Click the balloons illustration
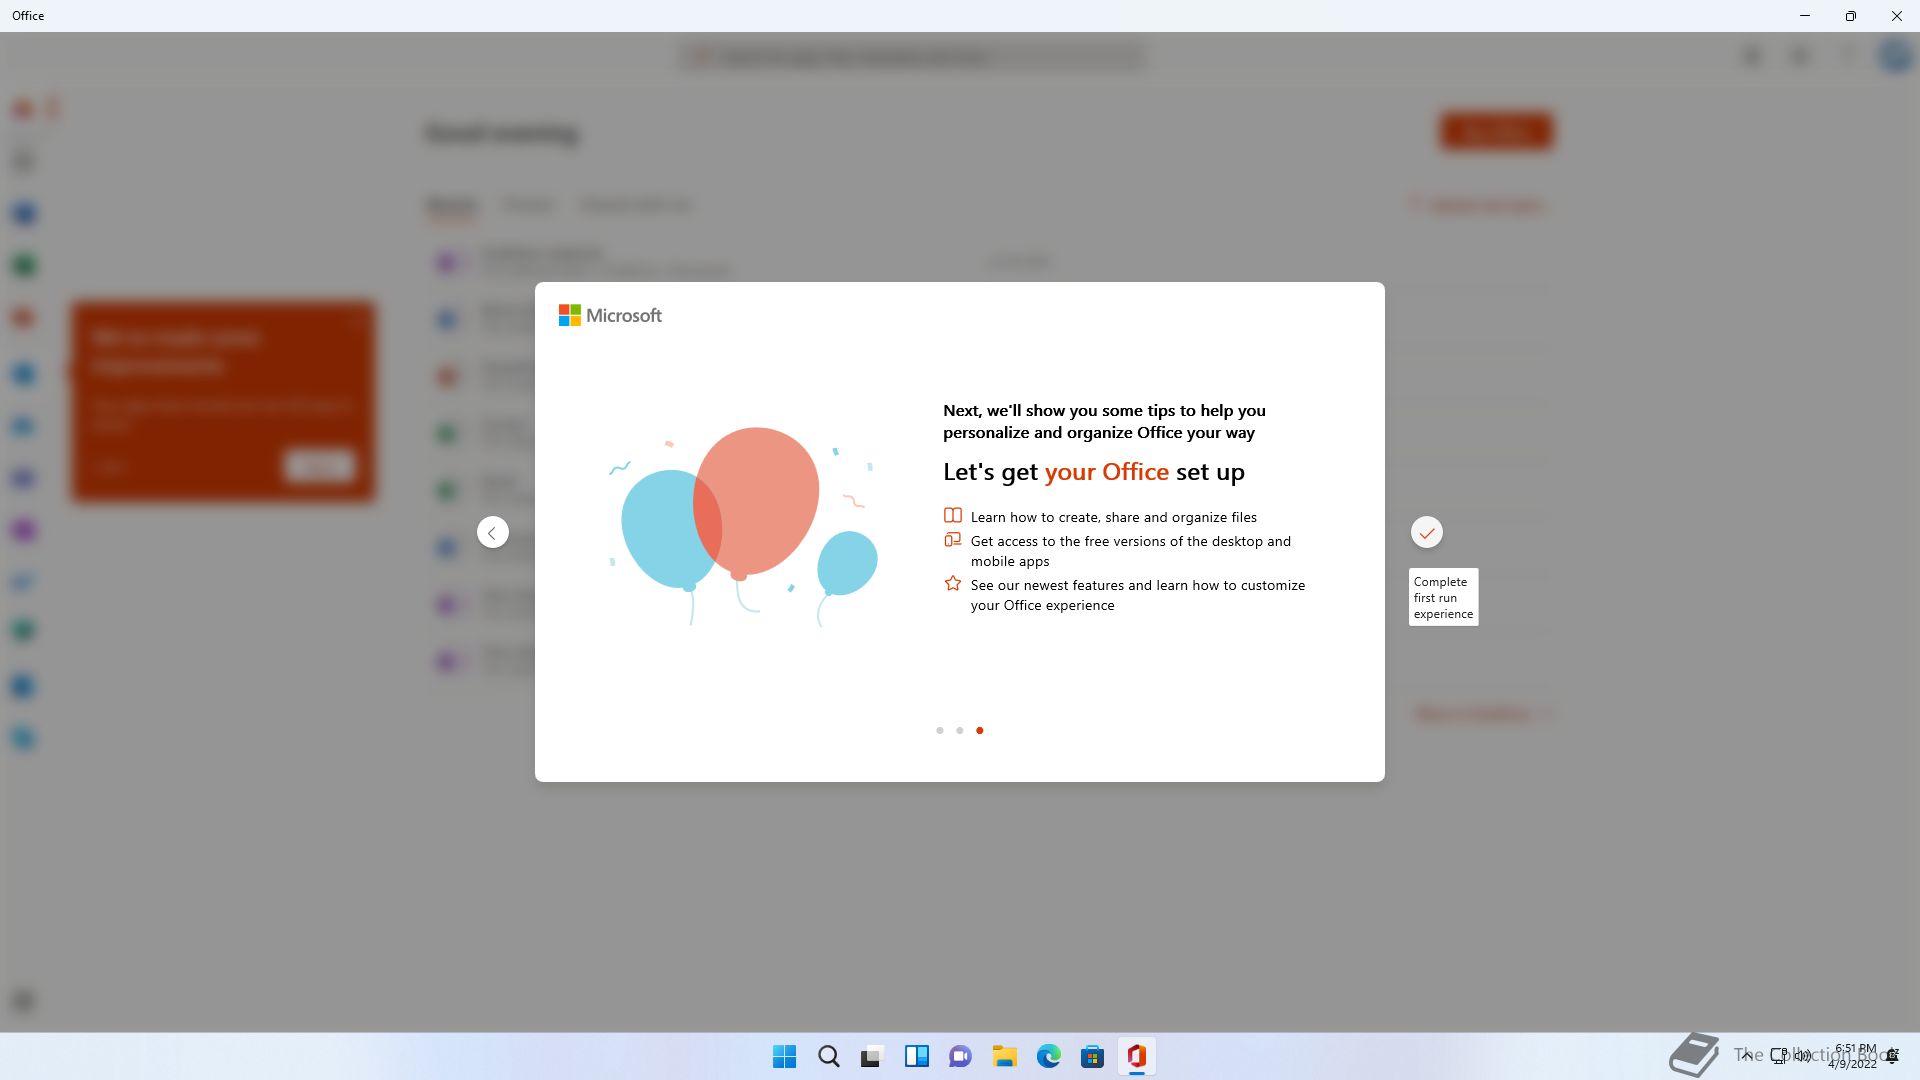The image size is (1920, 1080). pyautogui.click(x=745, y=527)
